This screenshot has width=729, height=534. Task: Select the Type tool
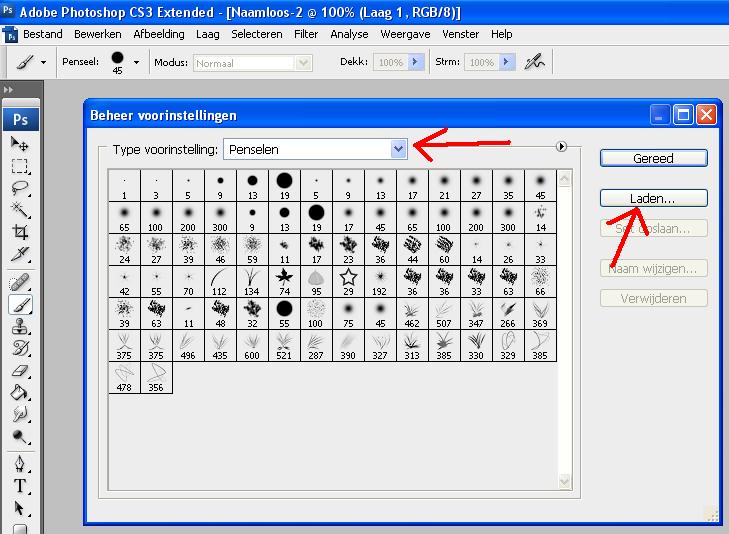pos(20,486)
